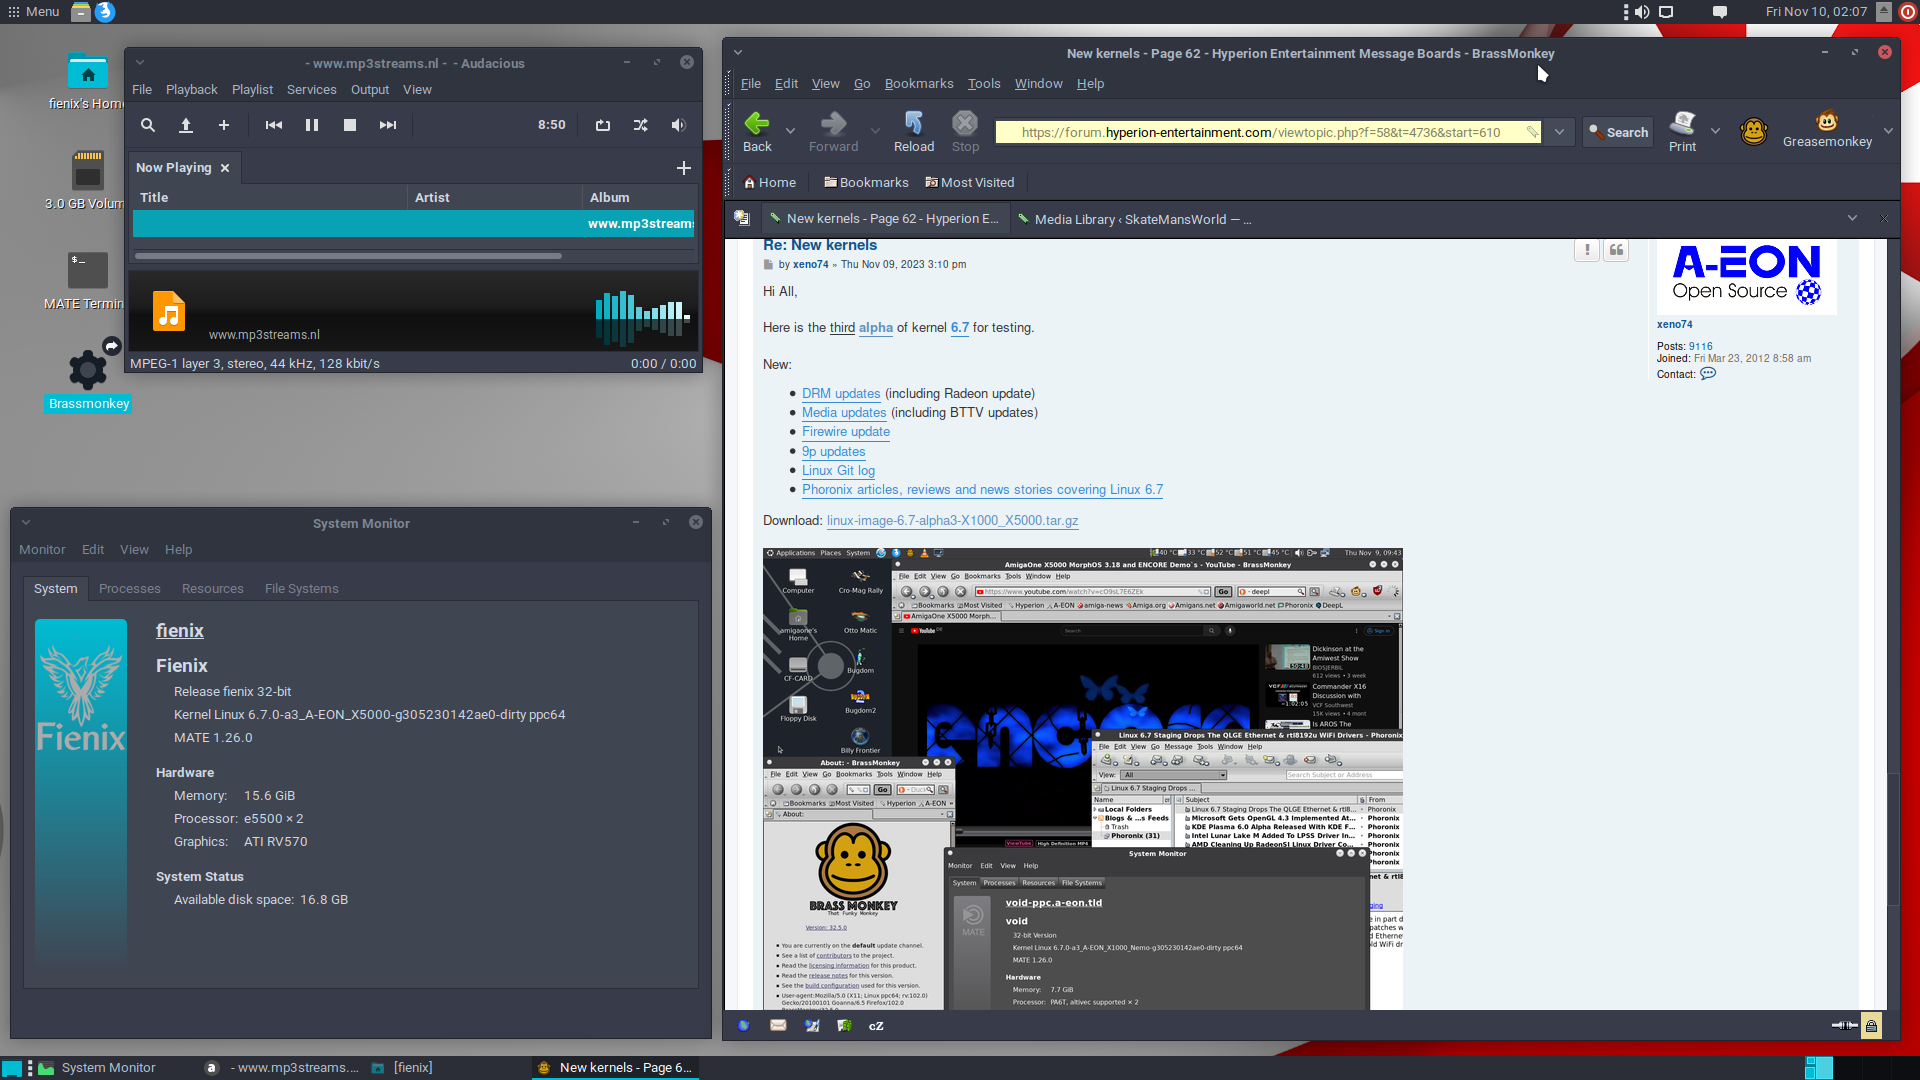1920x1080 pixels.
Task: Open the Print toolbar icon
Action: point(1682,132)
